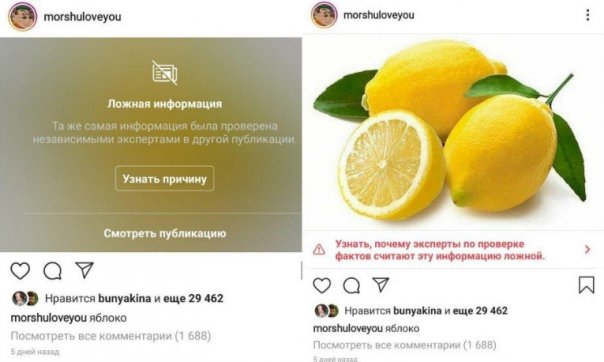This screenshot has width=604, height=362.
Task: Open morshuloveyou avatar on right post
Action: 324,15
